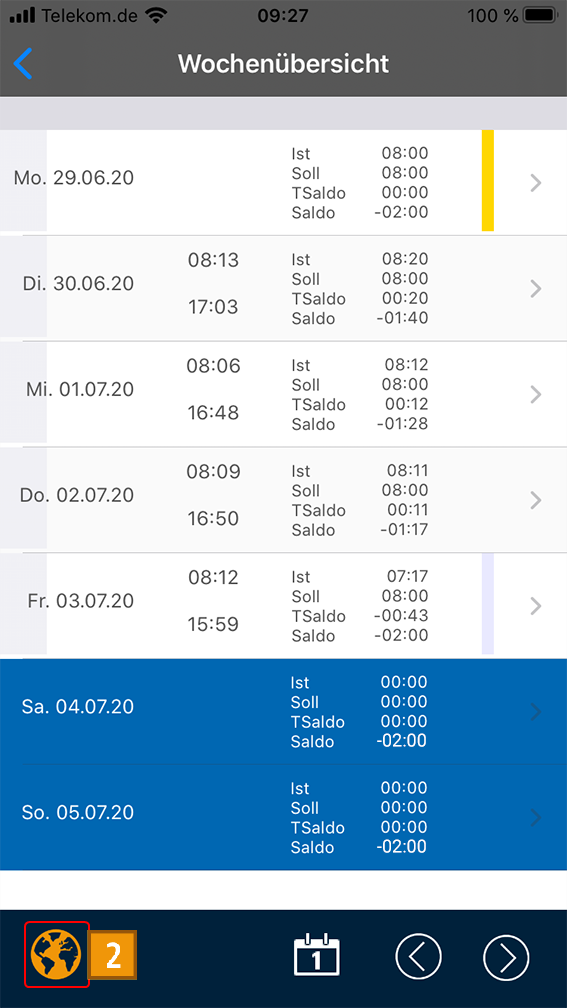Viewport: 567px width, 1008px height.
Task: Expand the Di. 30.06.20 row chevron
Action: 536,289
